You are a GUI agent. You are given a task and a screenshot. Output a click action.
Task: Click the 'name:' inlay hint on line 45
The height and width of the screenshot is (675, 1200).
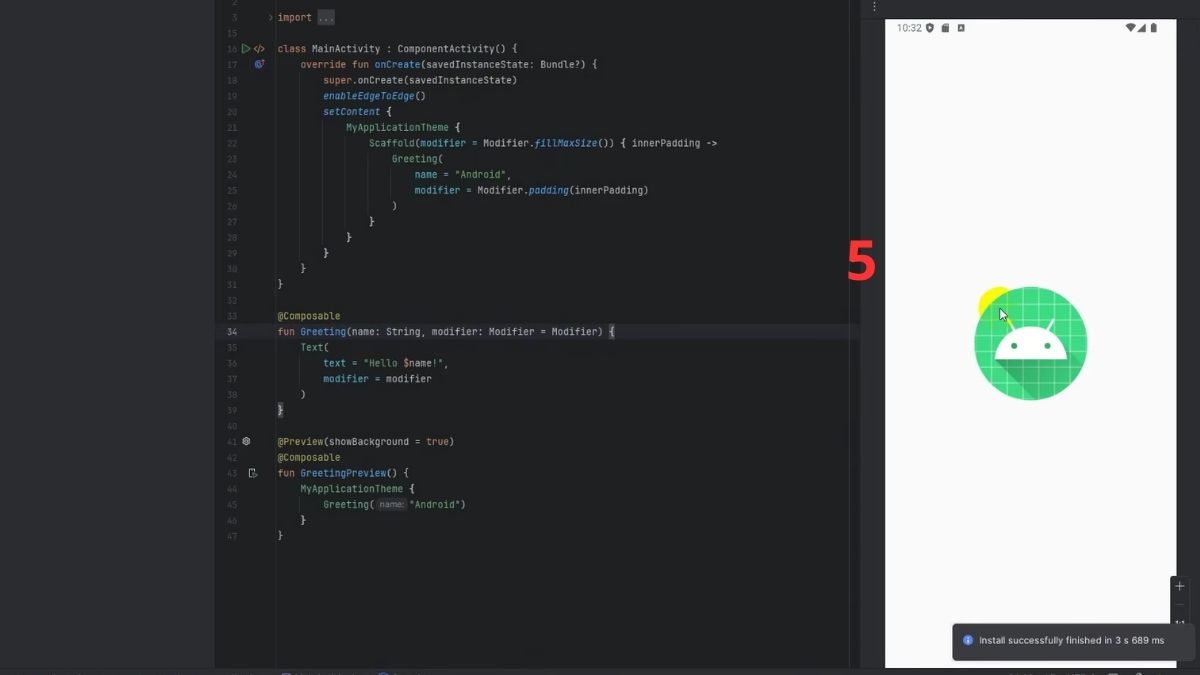(x=392, y=505)
